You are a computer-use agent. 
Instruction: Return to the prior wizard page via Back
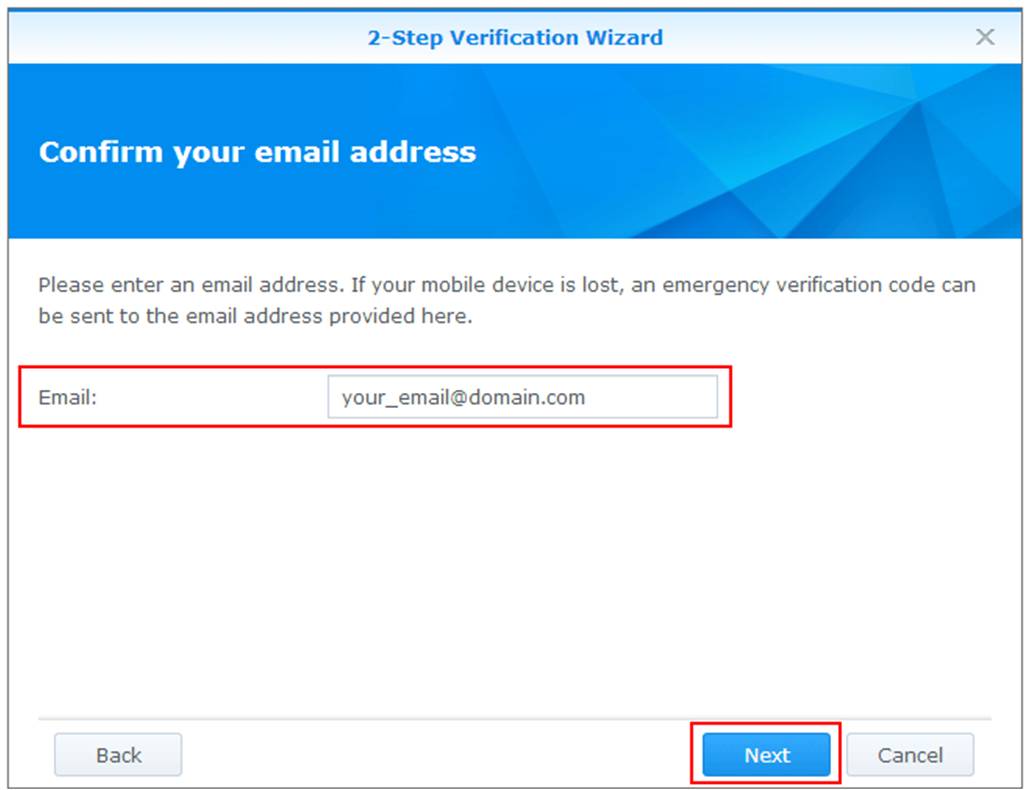point(118,755)
